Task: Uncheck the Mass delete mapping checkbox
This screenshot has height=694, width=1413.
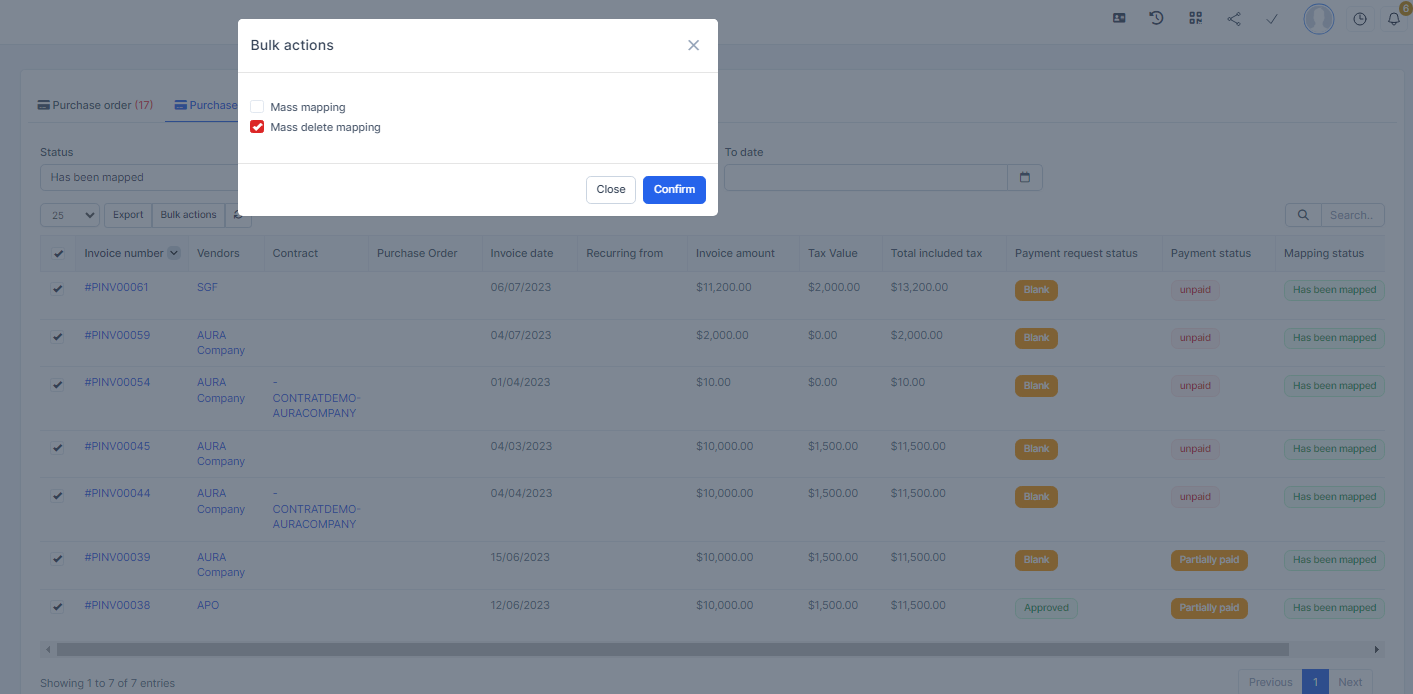Action: (x=257, y=127)
